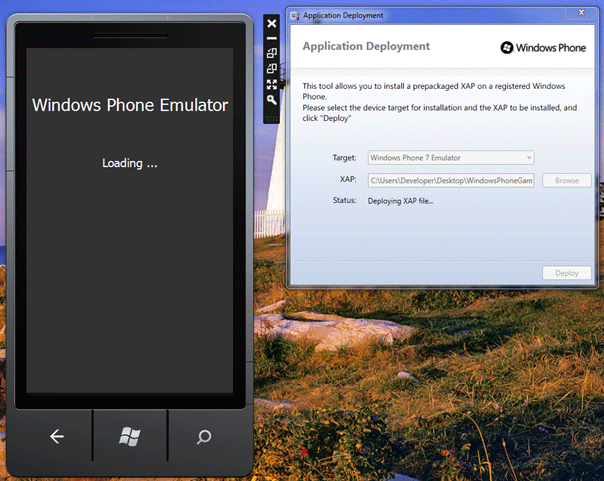
Task: Click the Windows Phone logo
Action: (543, 48)
